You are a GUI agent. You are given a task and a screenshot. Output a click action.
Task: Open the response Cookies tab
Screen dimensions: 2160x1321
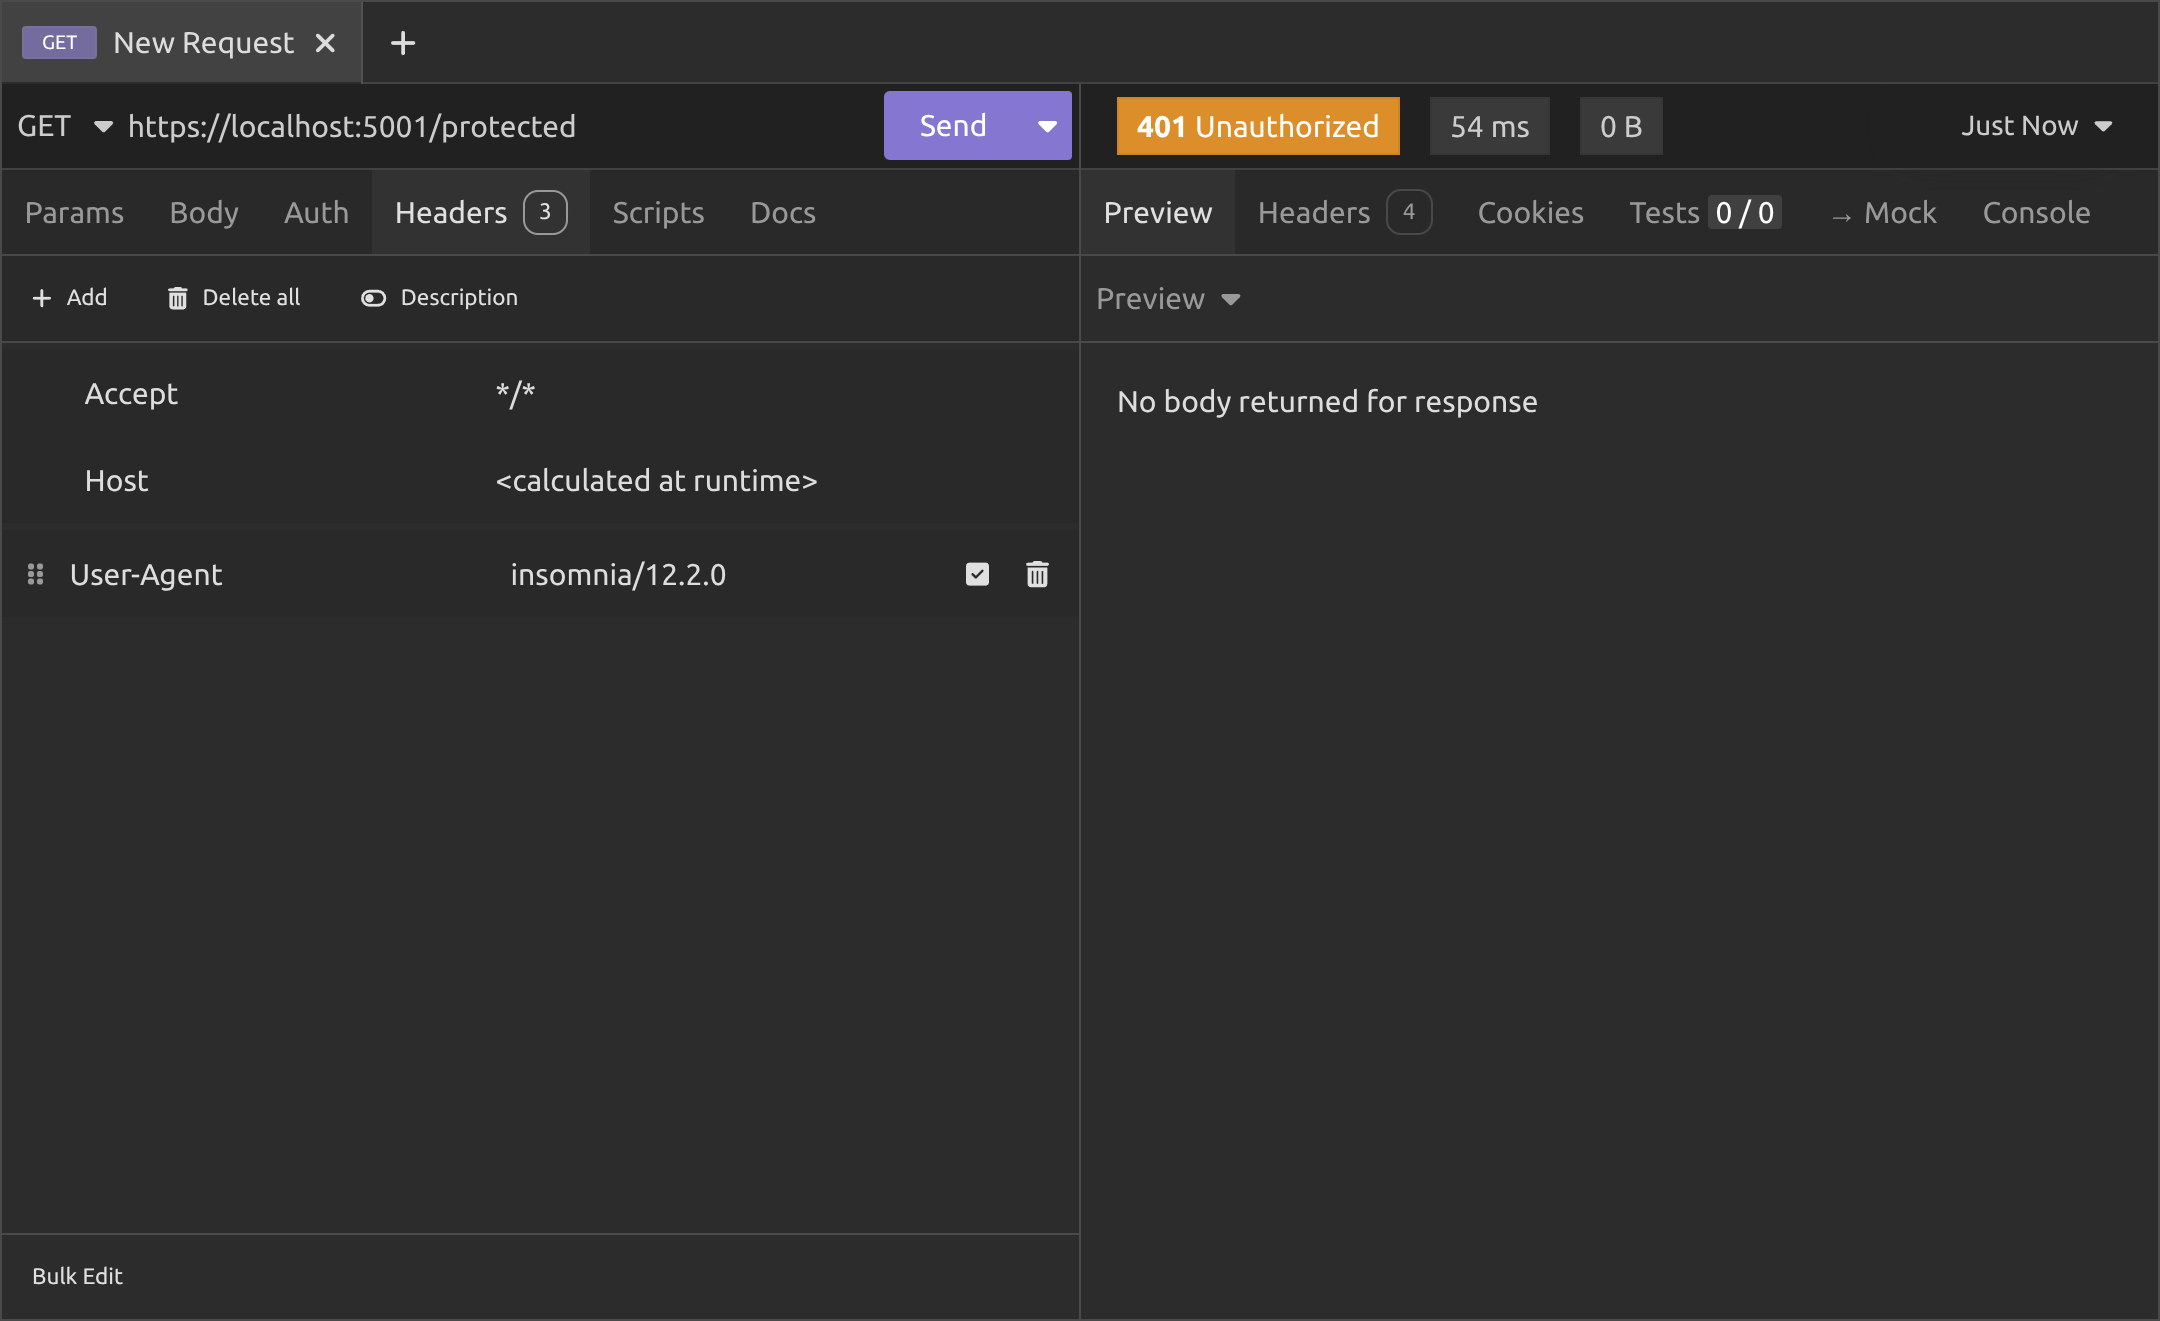(1530, 213)
